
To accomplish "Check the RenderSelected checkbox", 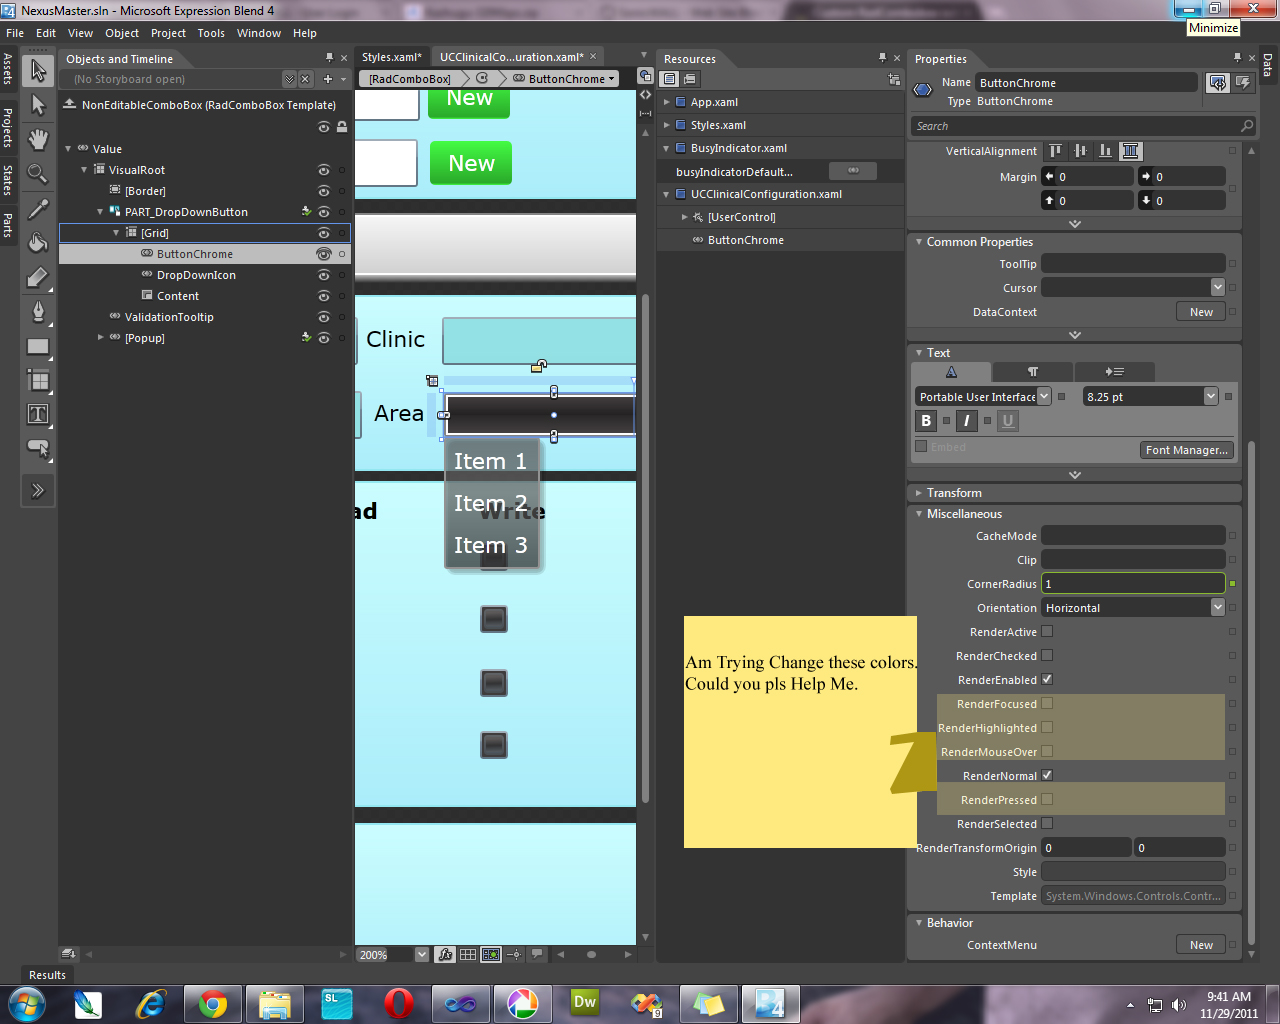I will pos(1047,823).
